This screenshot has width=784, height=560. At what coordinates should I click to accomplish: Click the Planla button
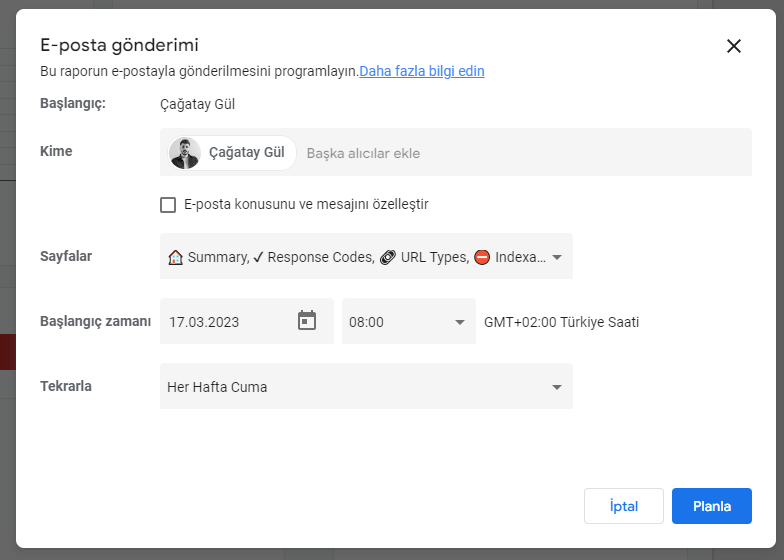(712, 506)
